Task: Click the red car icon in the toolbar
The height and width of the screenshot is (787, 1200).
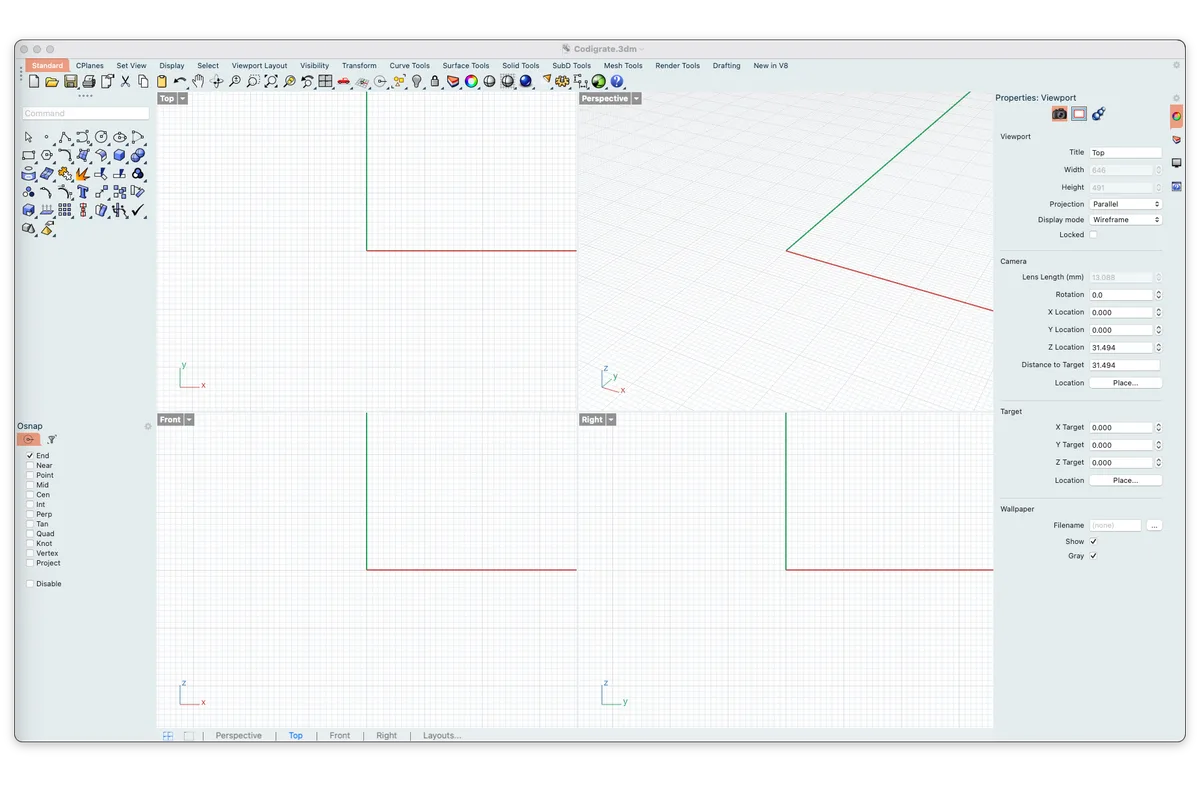Action: [x=344, y=81]
